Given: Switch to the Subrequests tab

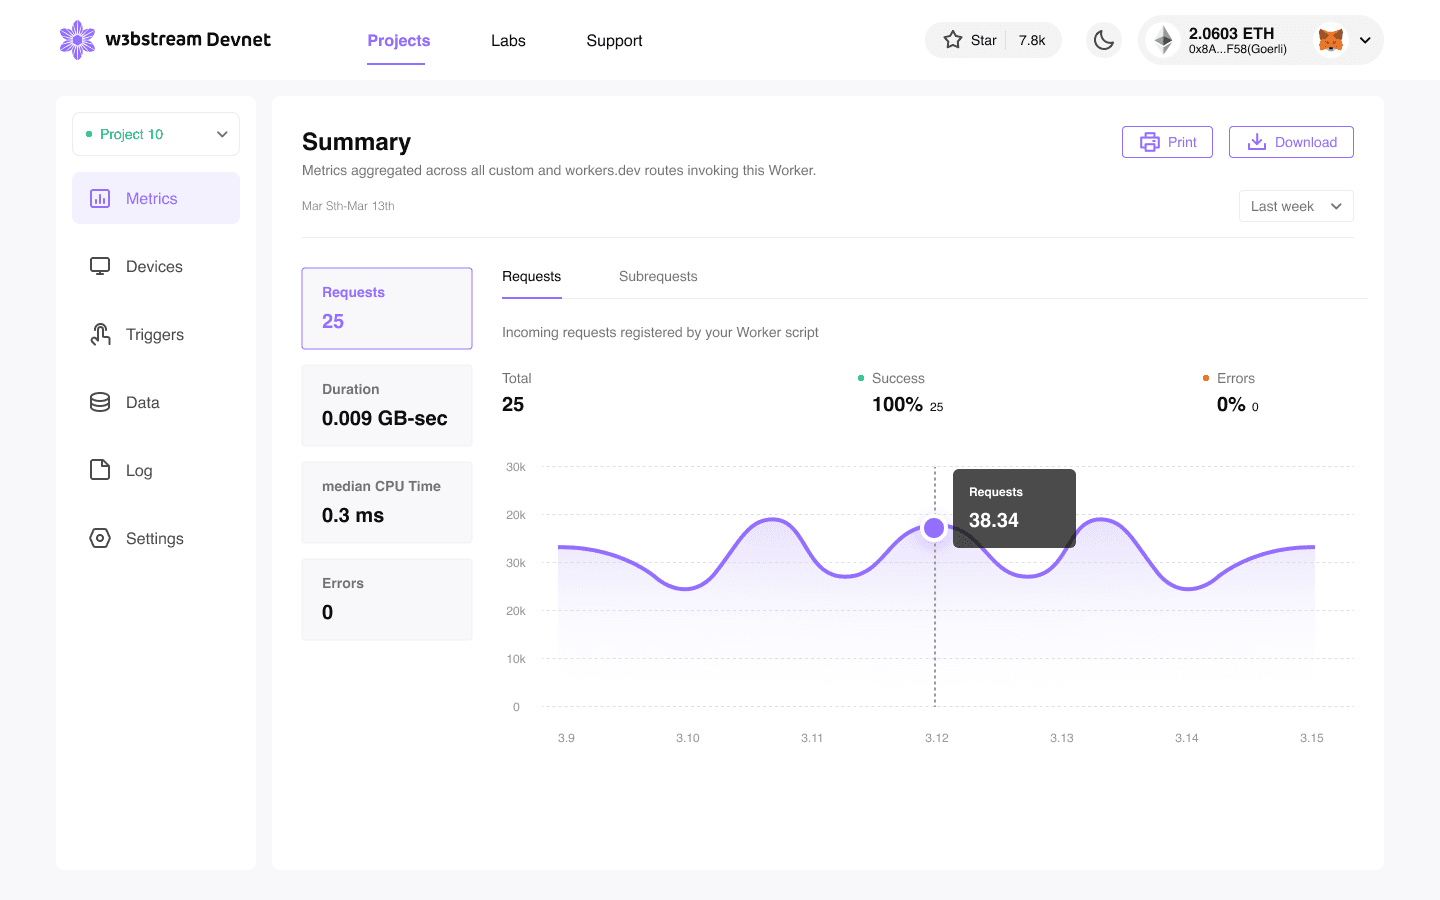Looking at the screenshot, I should tap(658, 276).
